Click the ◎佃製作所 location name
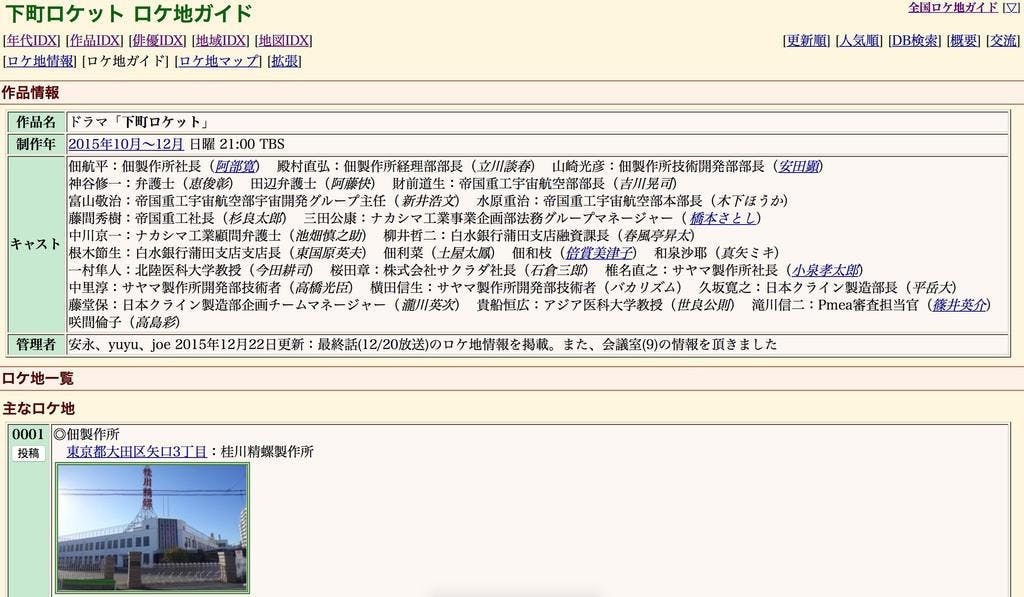 pos(87,434)
